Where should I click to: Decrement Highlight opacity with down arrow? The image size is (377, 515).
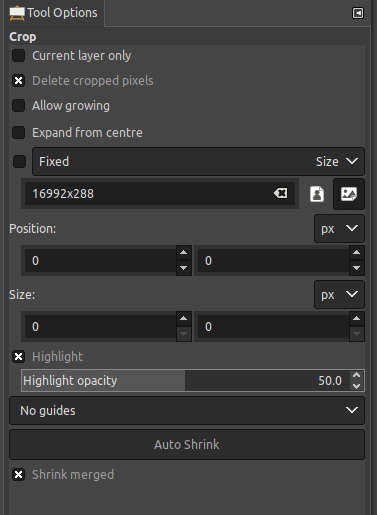tap(356, 386)
